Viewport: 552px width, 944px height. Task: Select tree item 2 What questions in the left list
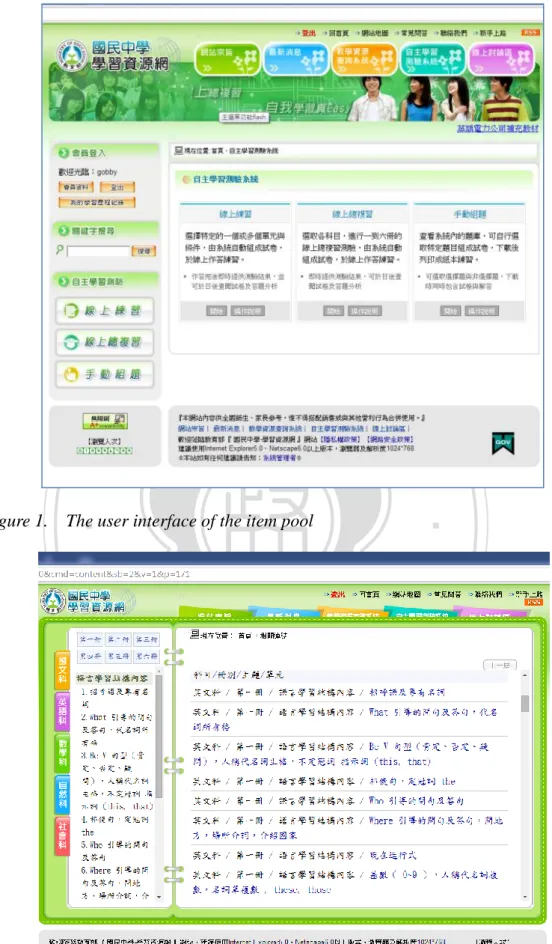pyautogui.click(x=117, y=730)
